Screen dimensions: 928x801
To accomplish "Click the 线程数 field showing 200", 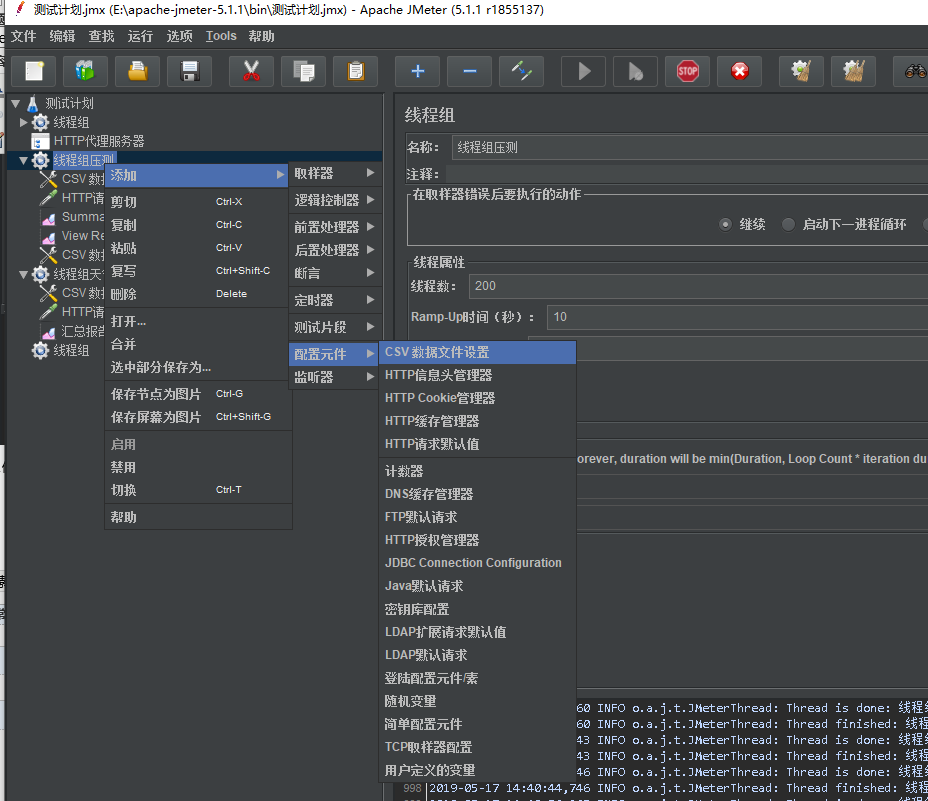I will click(698, 286).
